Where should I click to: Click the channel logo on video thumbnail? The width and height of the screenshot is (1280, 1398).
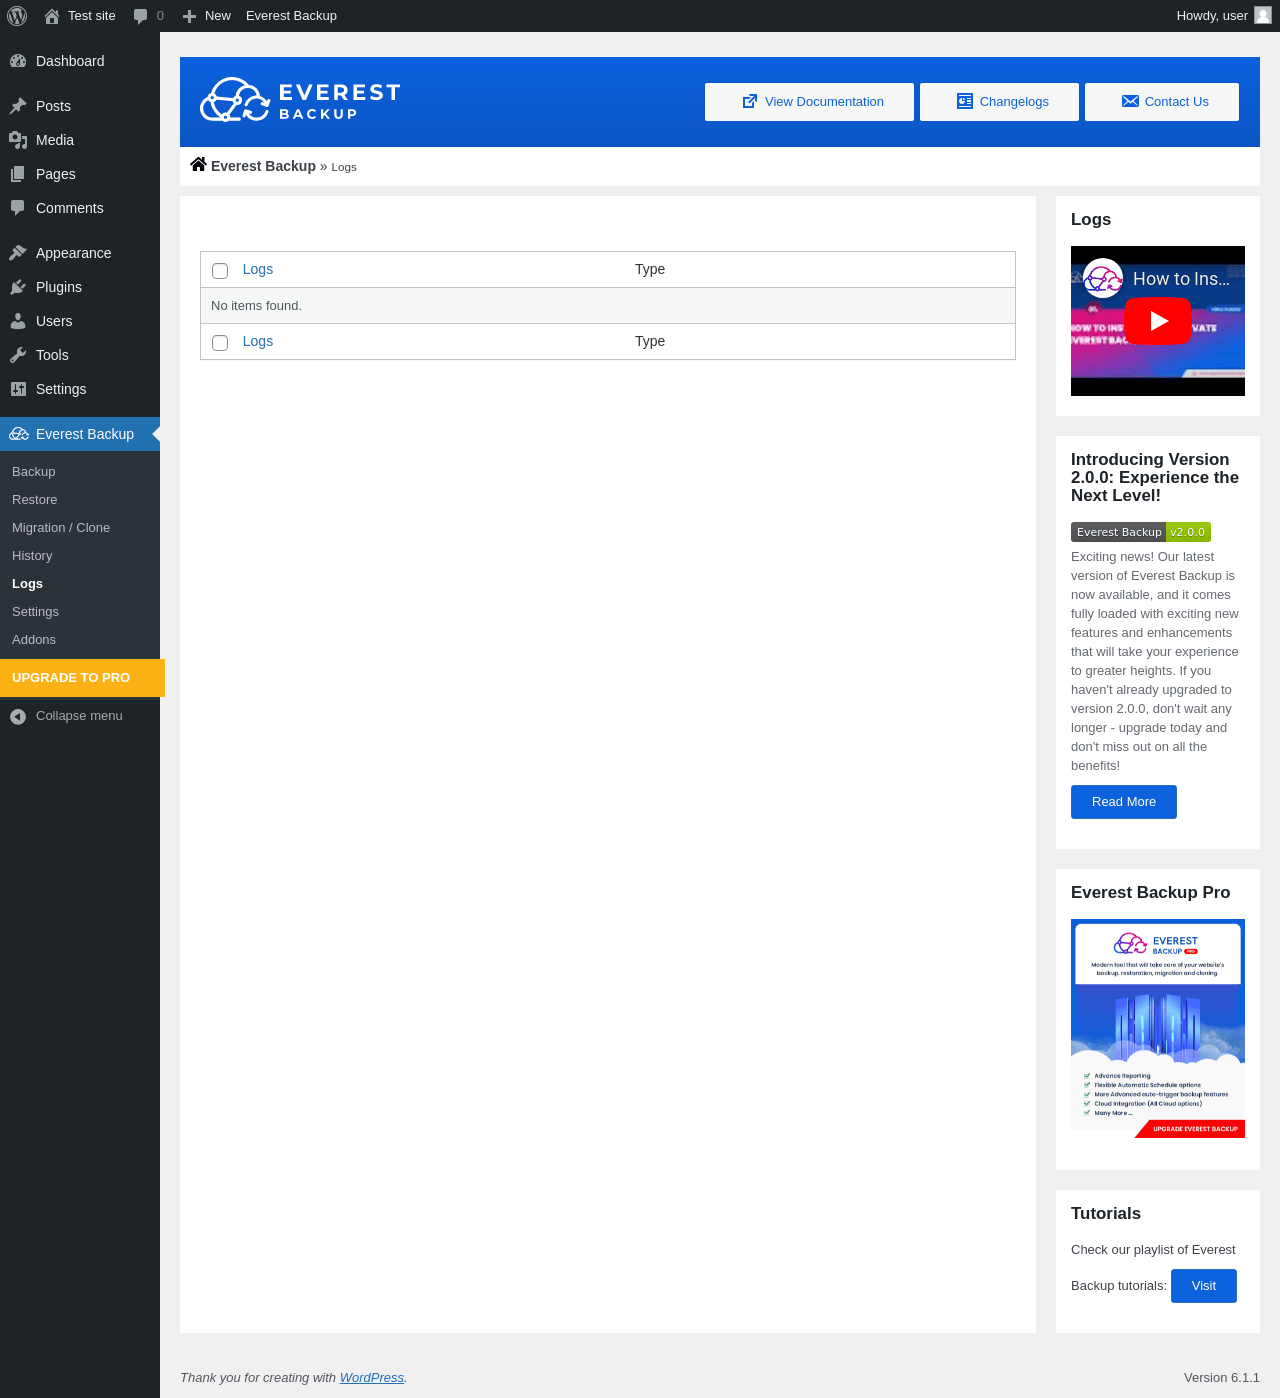tap(1103, 279)
